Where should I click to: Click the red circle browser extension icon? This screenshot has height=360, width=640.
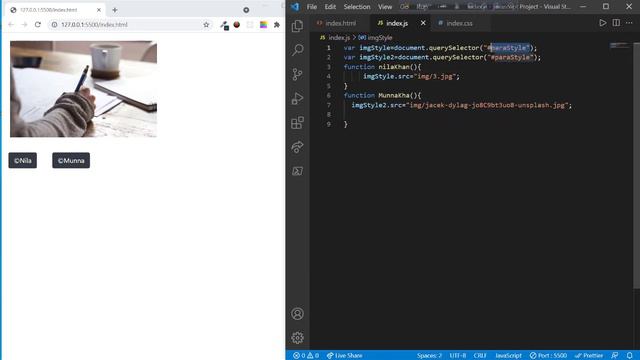[237, 24]
